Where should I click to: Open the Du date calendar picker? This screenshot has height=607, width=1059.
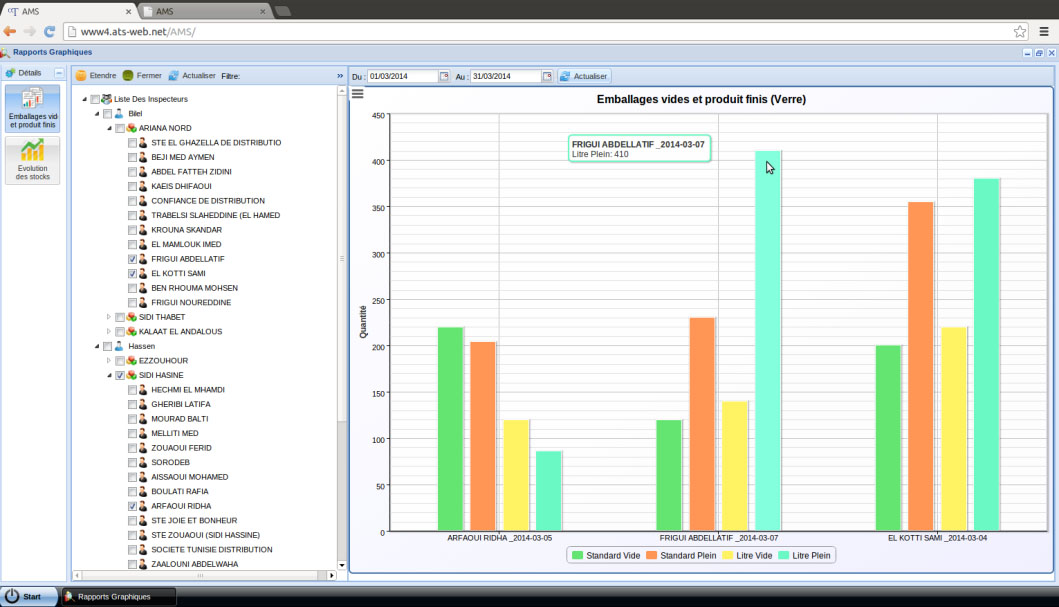[445, 76]
